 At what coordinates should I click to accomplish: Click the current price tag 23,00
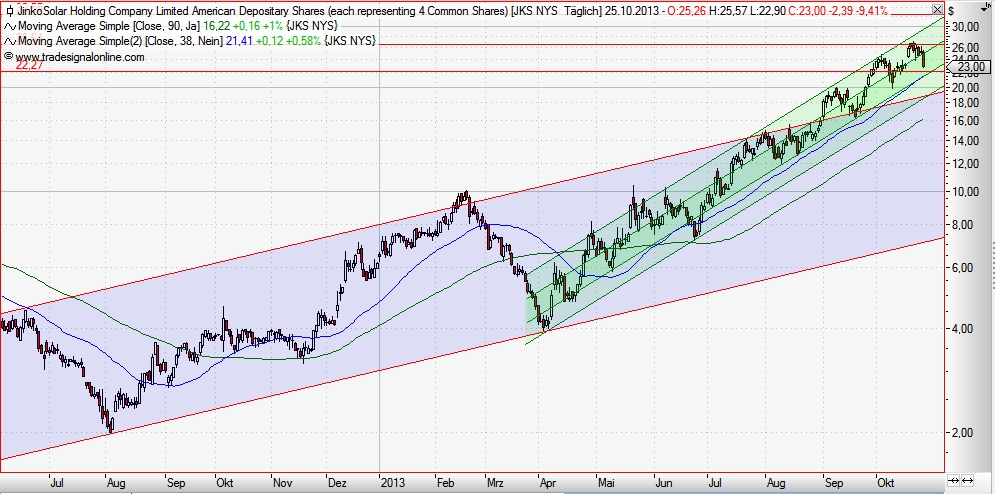pyautogui.click(x=968, y=67)
